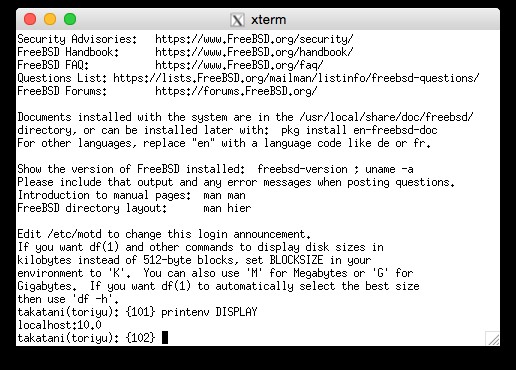Click the FreeBSD FAQ URL
Viewport: 516px width, 370px height.
coord(239,65)
